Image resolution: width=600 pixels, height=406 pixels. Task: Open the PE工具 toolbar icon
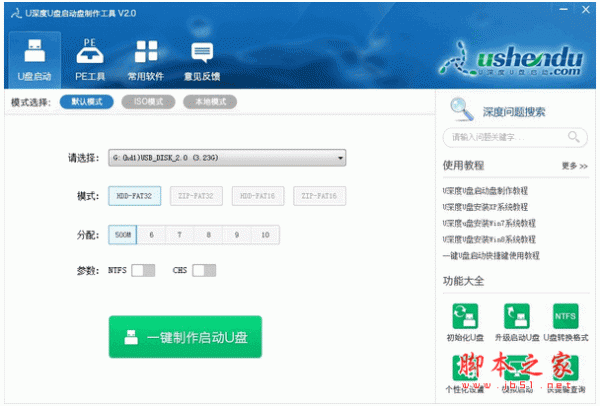pos(90,51)
